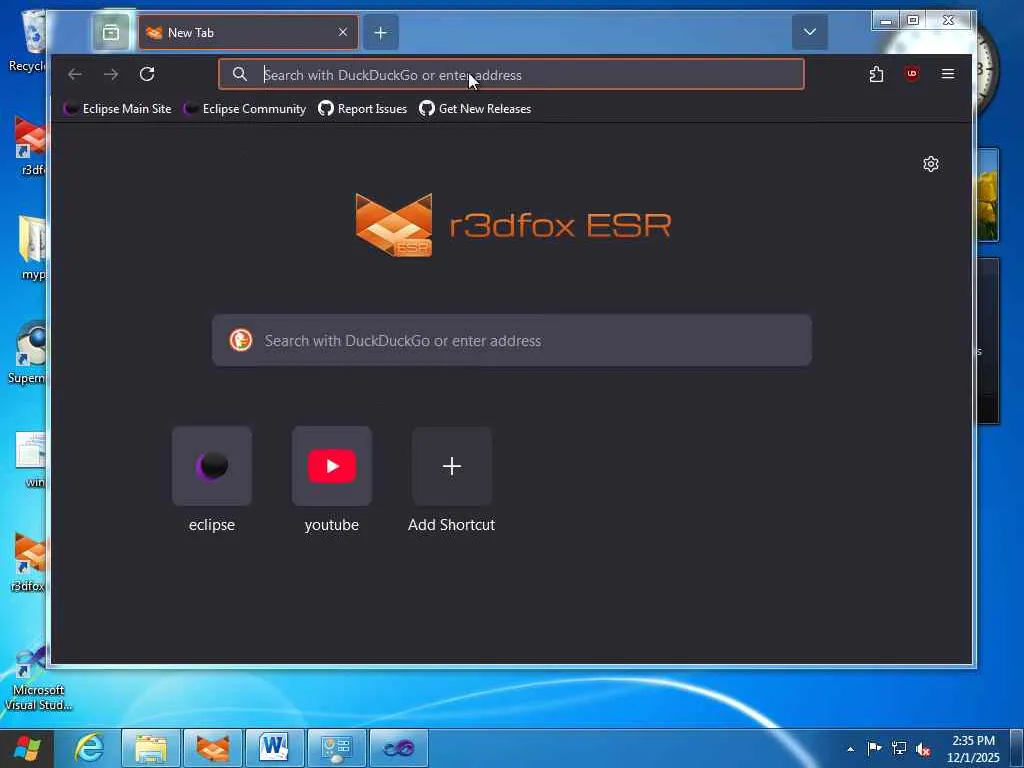Screen dimensions: 1024x768
Task: Open File Explorer from taskbar
Action: [x=151, y=748]
